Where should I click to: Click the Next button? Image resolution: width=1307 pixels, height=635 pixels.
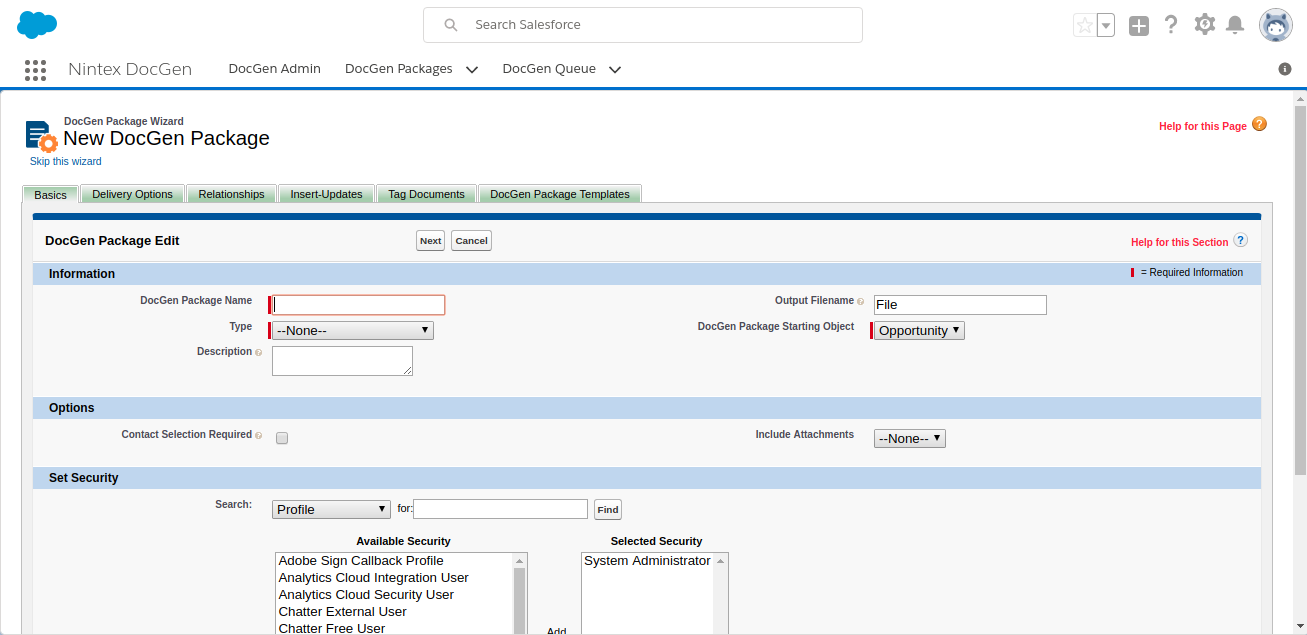point(430,241)
